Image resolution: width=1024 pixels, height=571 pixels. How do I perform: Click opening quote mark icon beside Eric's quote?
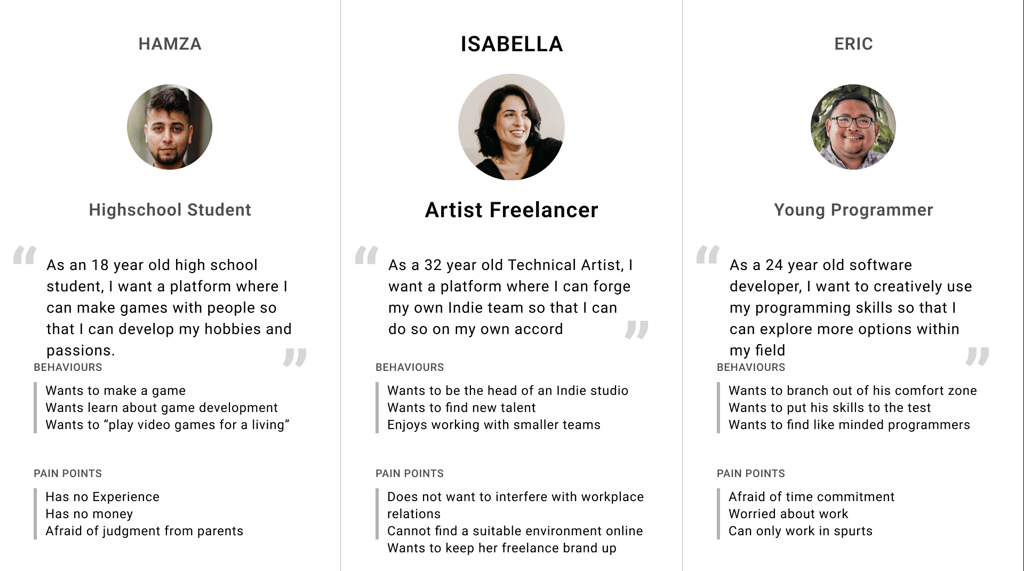coord(708,255)
